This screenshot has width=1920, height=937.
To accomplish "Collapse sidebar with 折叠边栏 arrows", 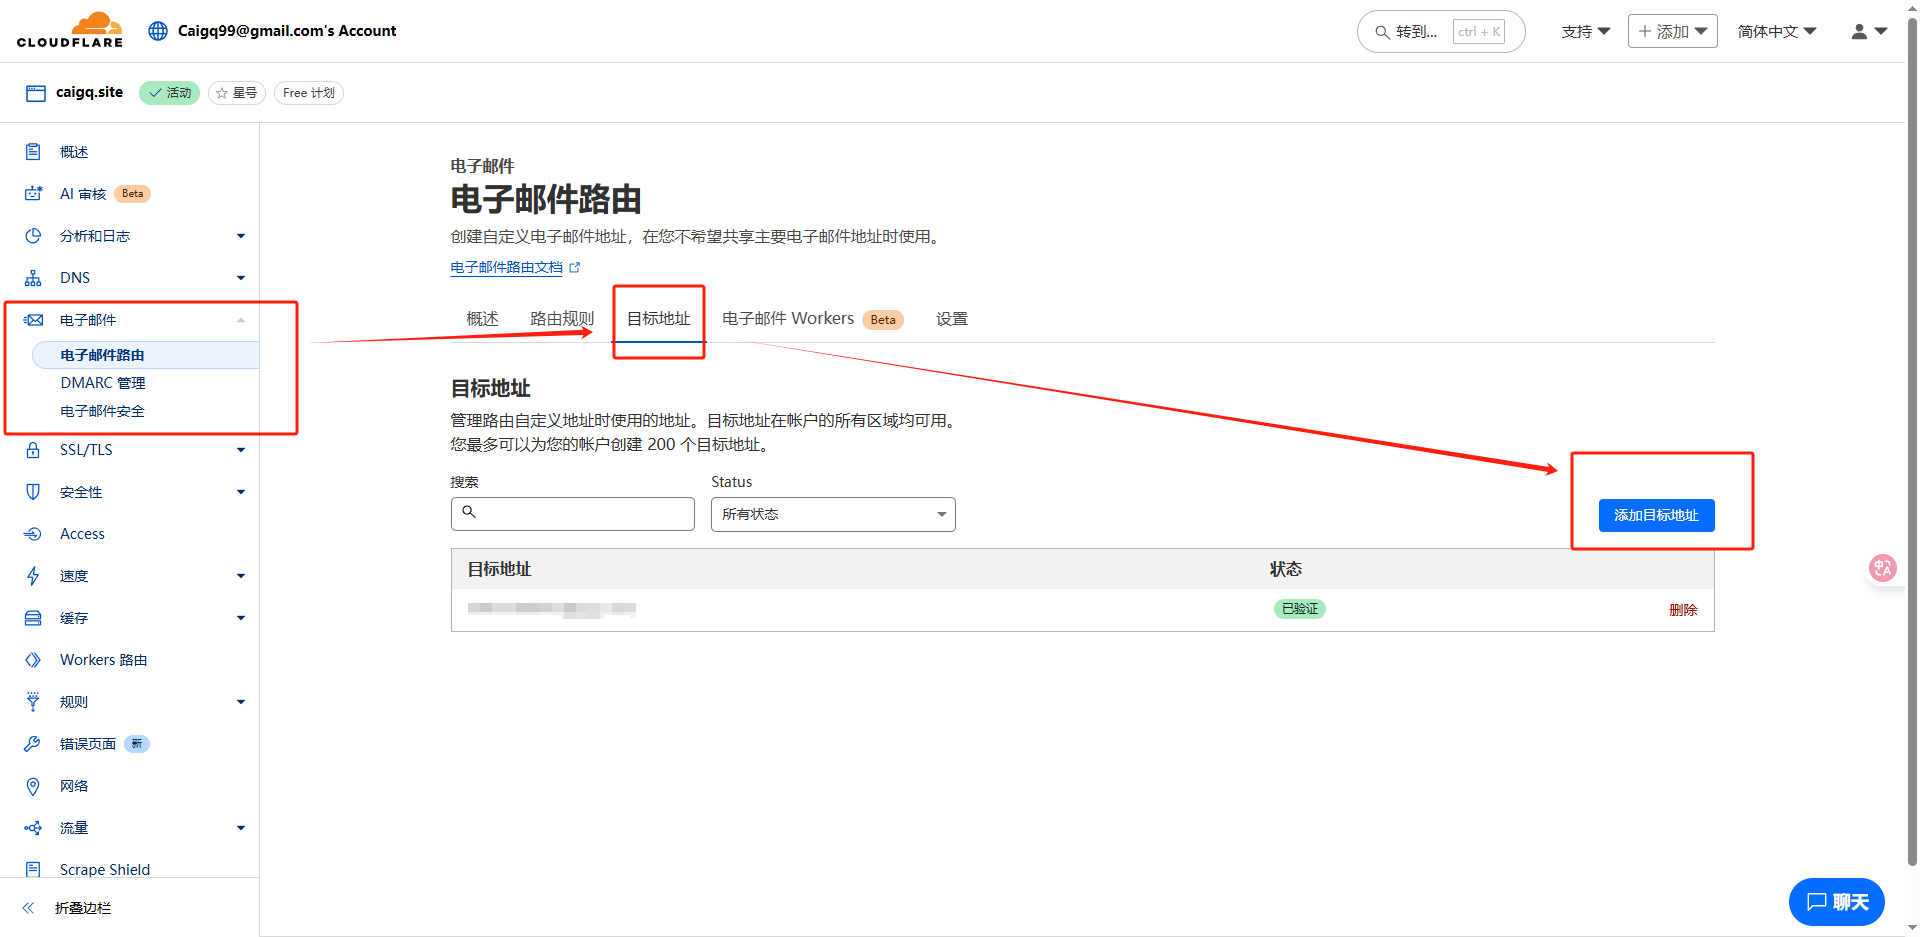I will 29,908.
